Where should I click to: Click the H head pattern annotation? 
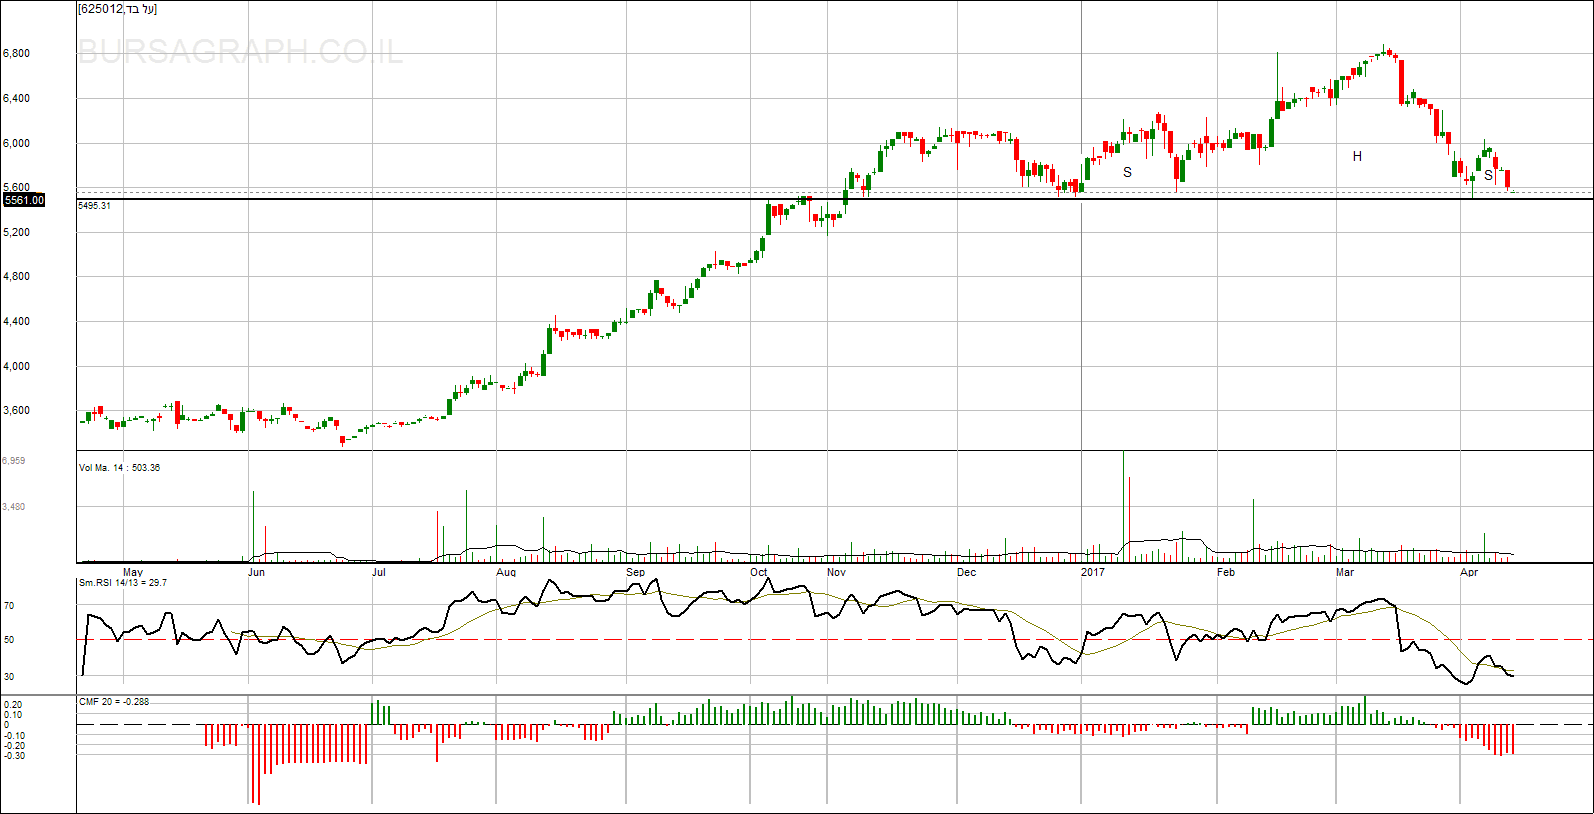(x=1357, y=157)
